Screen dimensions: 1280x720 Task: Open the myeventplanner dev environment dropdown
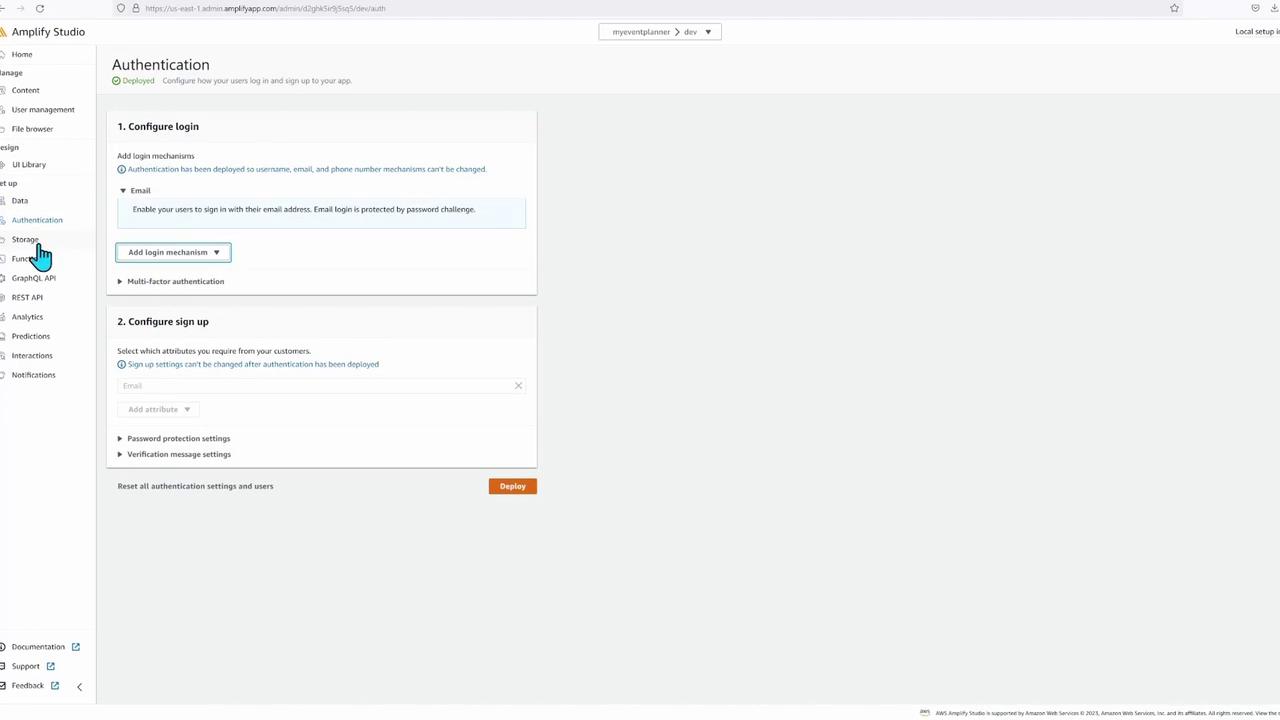pyautogui.click(x=660, y=32)
